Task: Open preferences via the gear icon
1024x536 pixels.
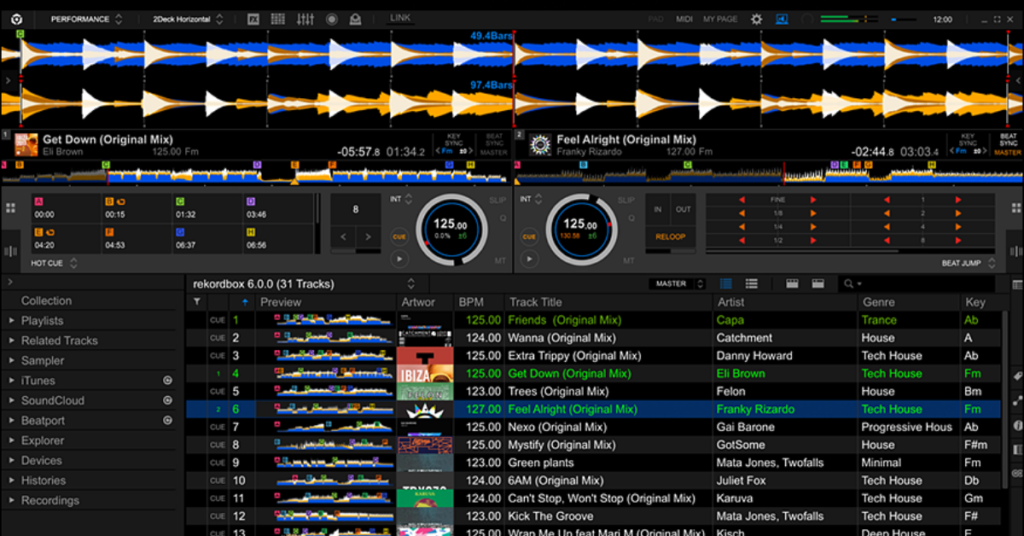Action: coord(756,19)
